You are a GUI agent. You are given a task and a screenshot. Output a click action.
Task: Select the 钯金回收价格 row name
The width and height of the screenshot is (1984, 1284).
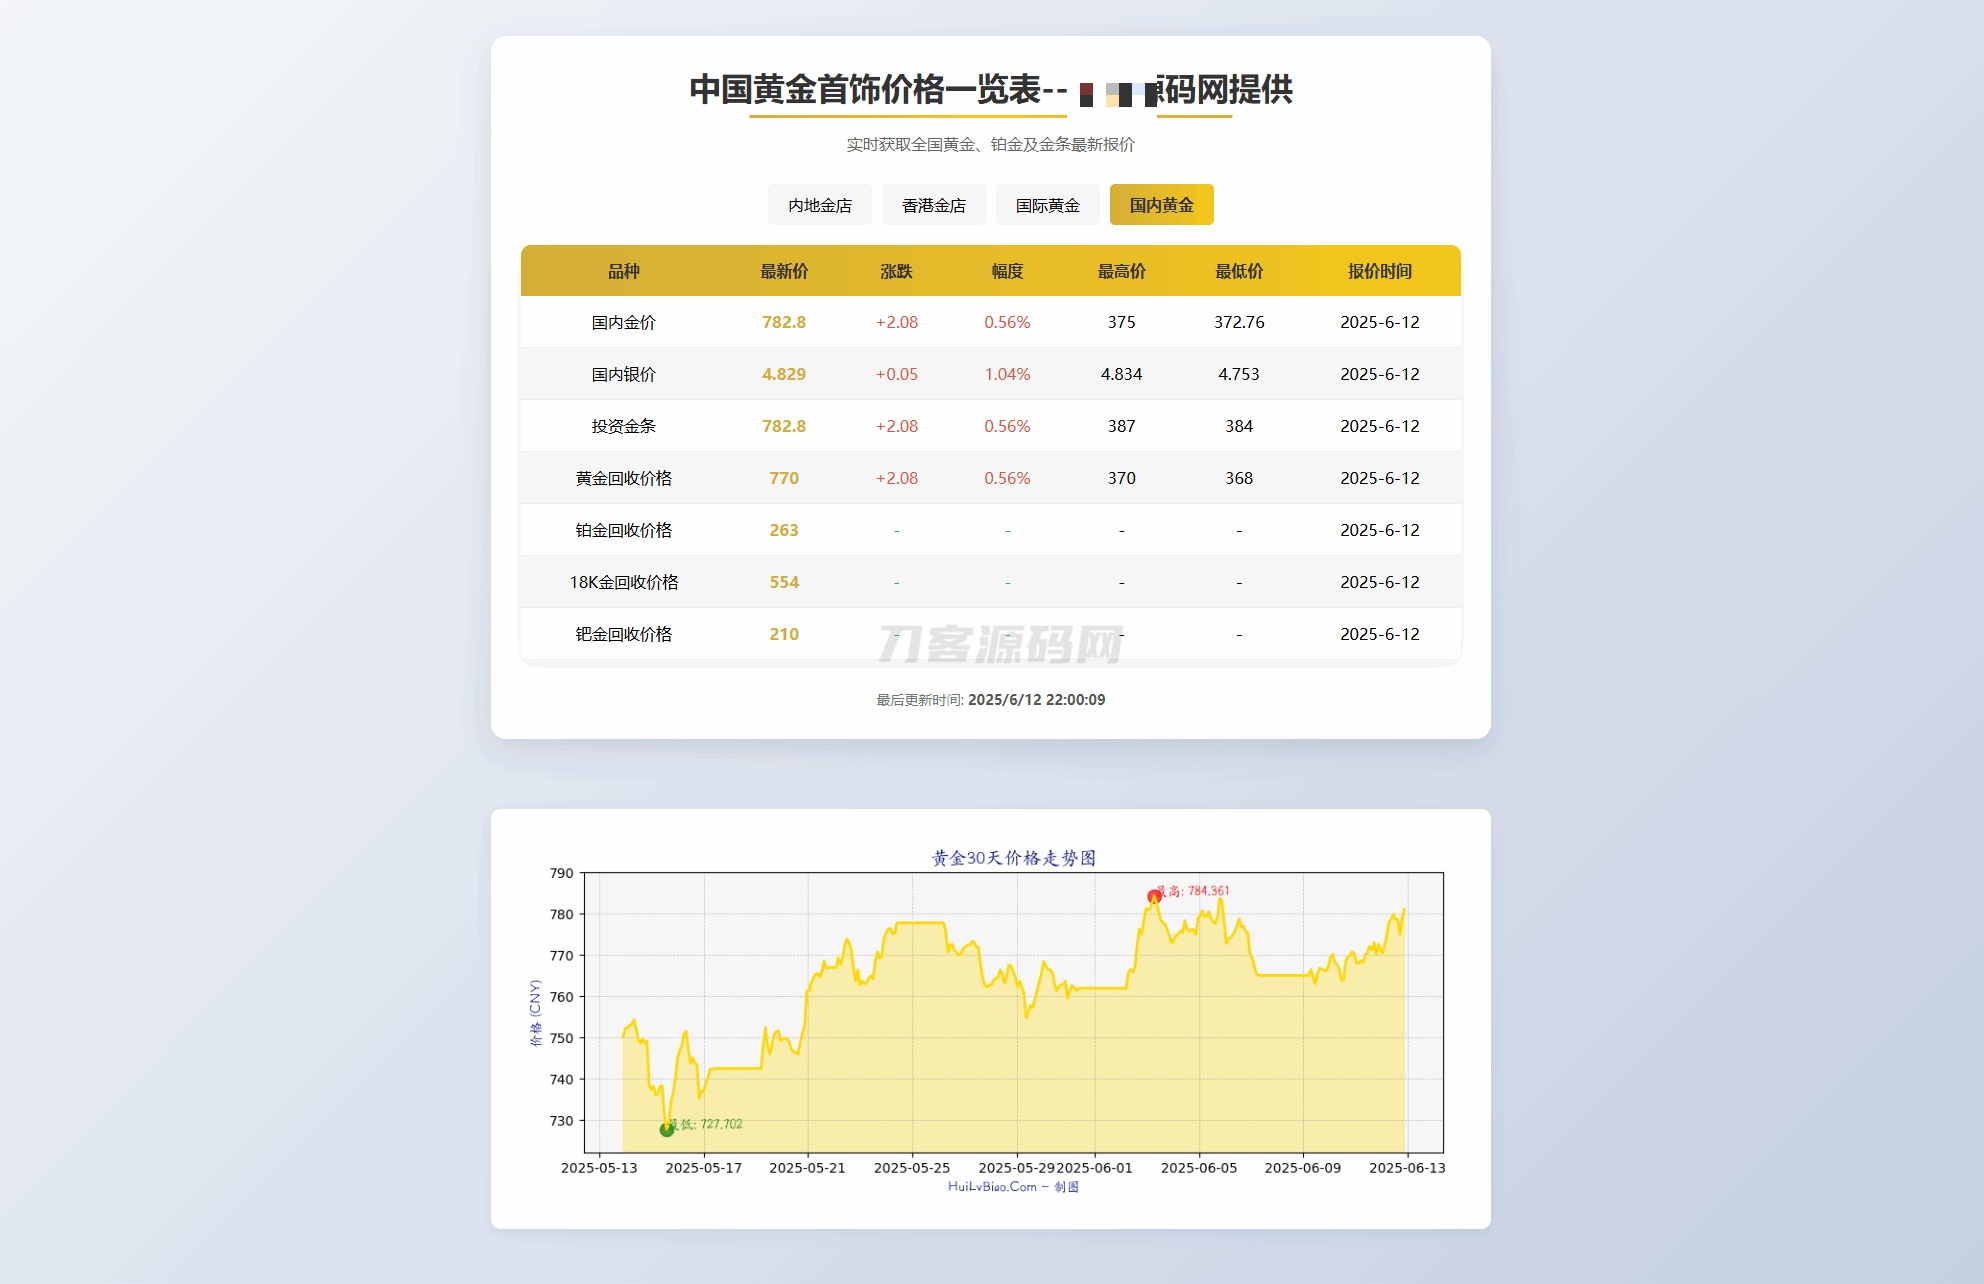click(624, 634)
